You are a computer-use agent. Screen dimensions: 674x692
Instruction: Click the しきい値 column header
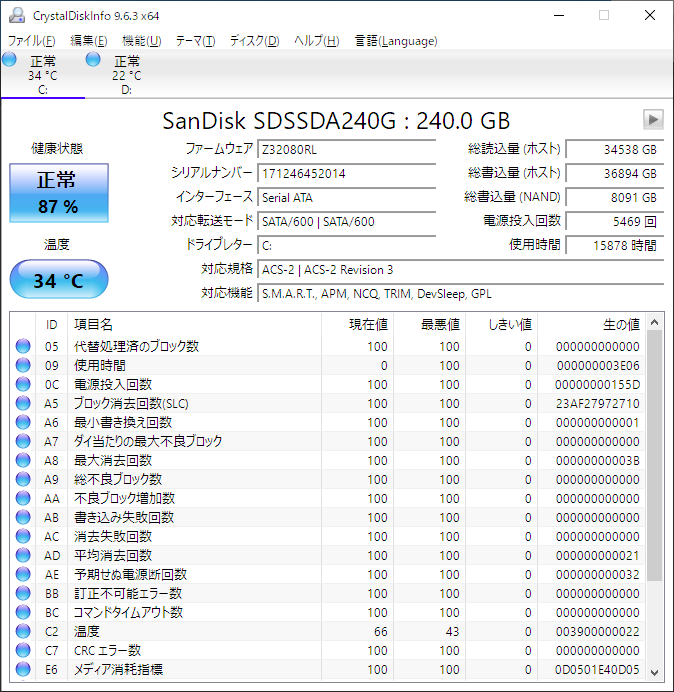501,324
